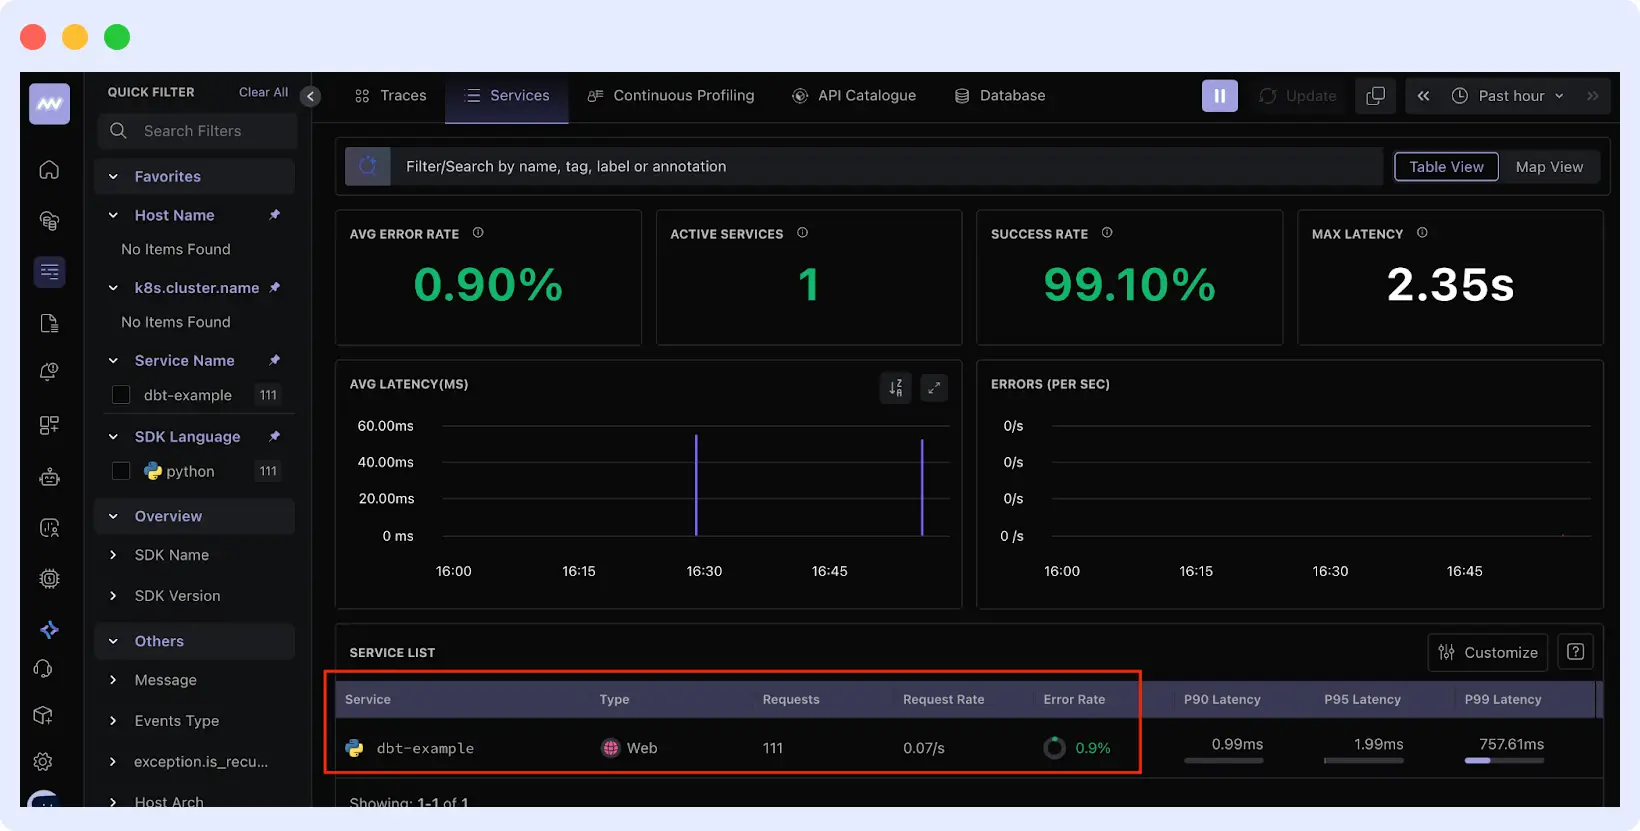Shift time range backward with double-left arrows
The width and height of the screenshot is (1640, 831).
tap(1423, 96)
